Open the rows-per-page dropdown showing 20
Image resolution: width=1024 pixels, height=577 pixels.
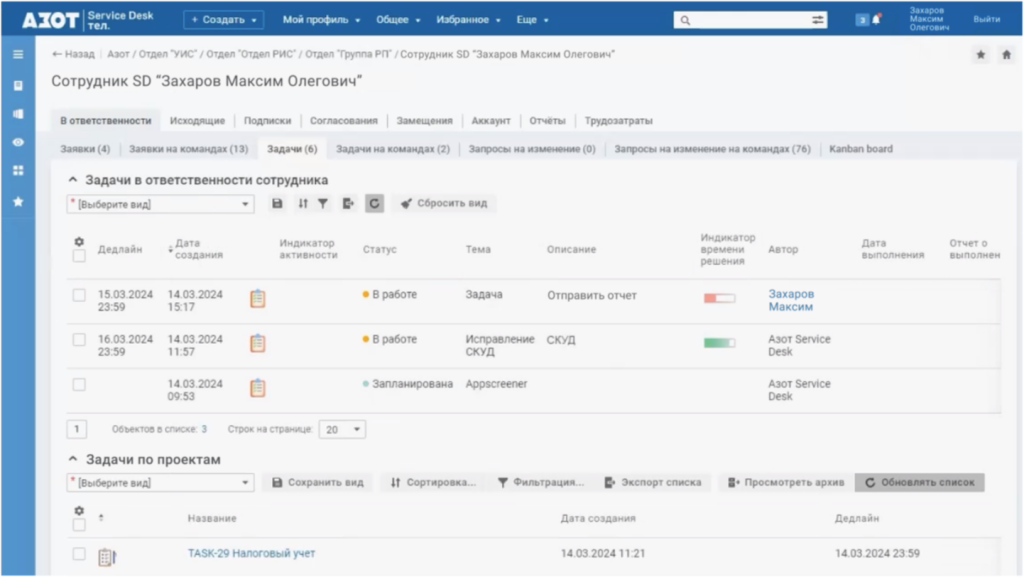[342, 429]
